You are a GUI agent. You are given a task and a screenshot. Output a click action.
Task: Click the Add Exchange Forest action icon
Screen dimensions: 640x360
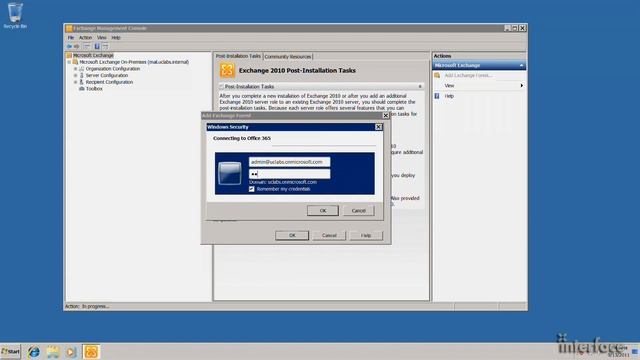click(x=437, y=76)
